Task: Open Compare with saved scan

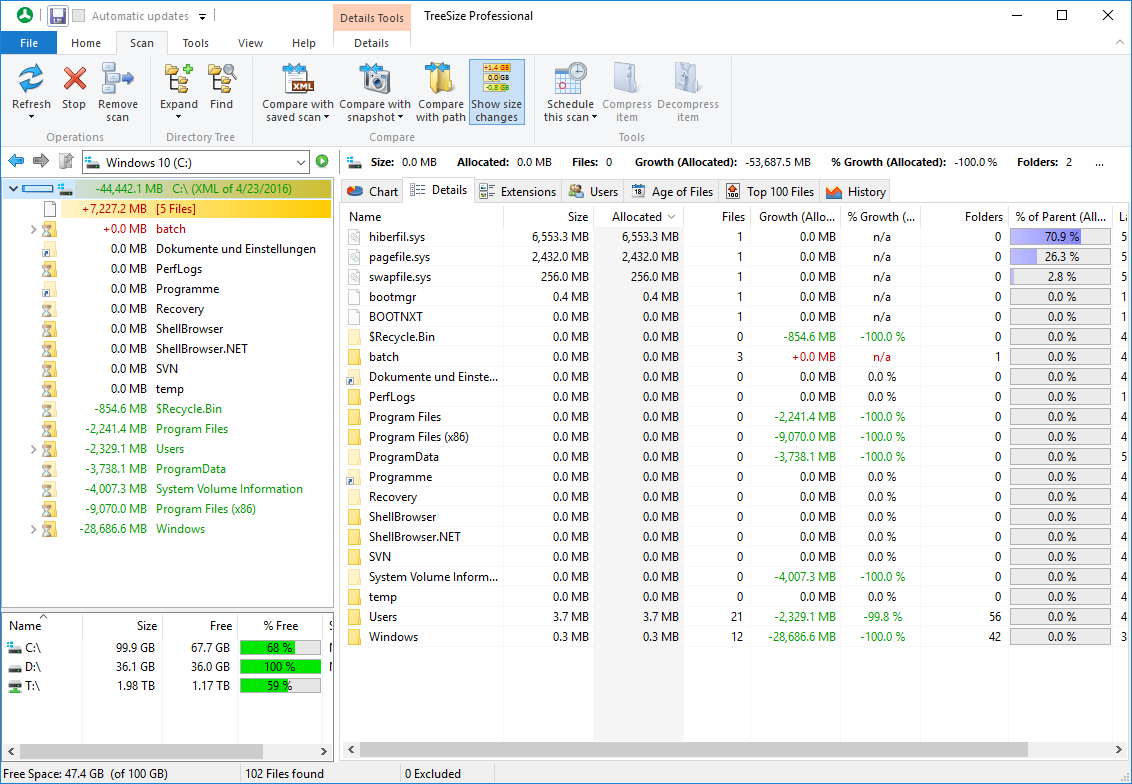Action: coord(298,80)
